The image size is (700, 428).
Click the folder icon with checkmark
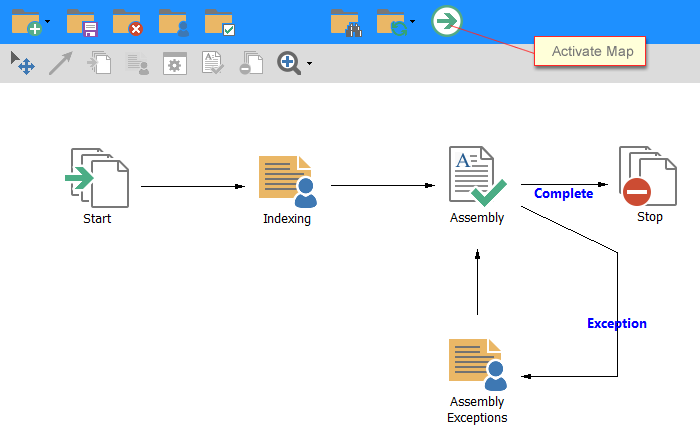click(219, 23)
